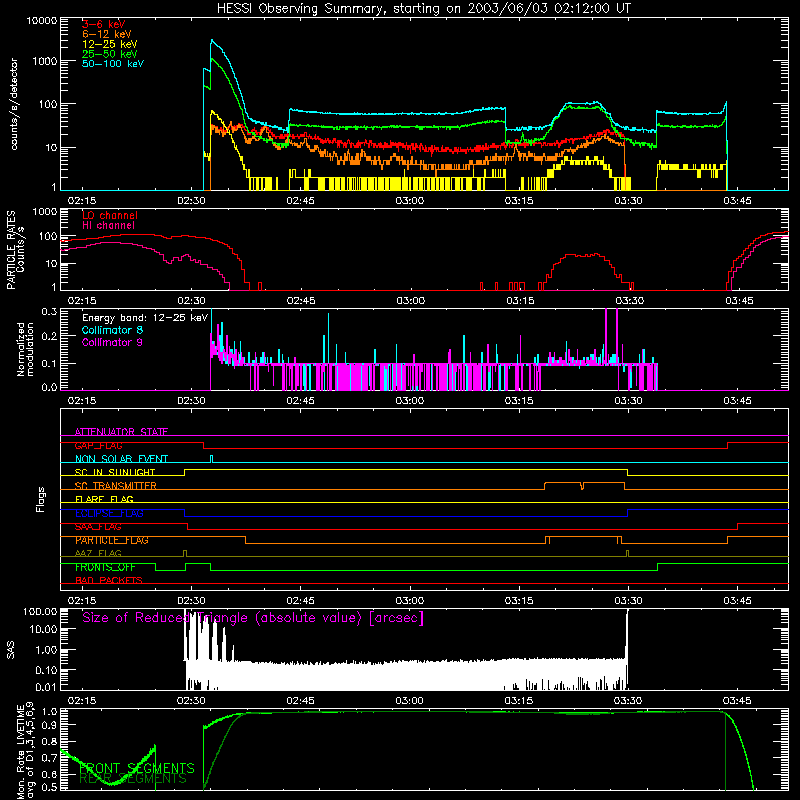Click the 03:45 tick under the particle rates plot

(x=739, y=301)
